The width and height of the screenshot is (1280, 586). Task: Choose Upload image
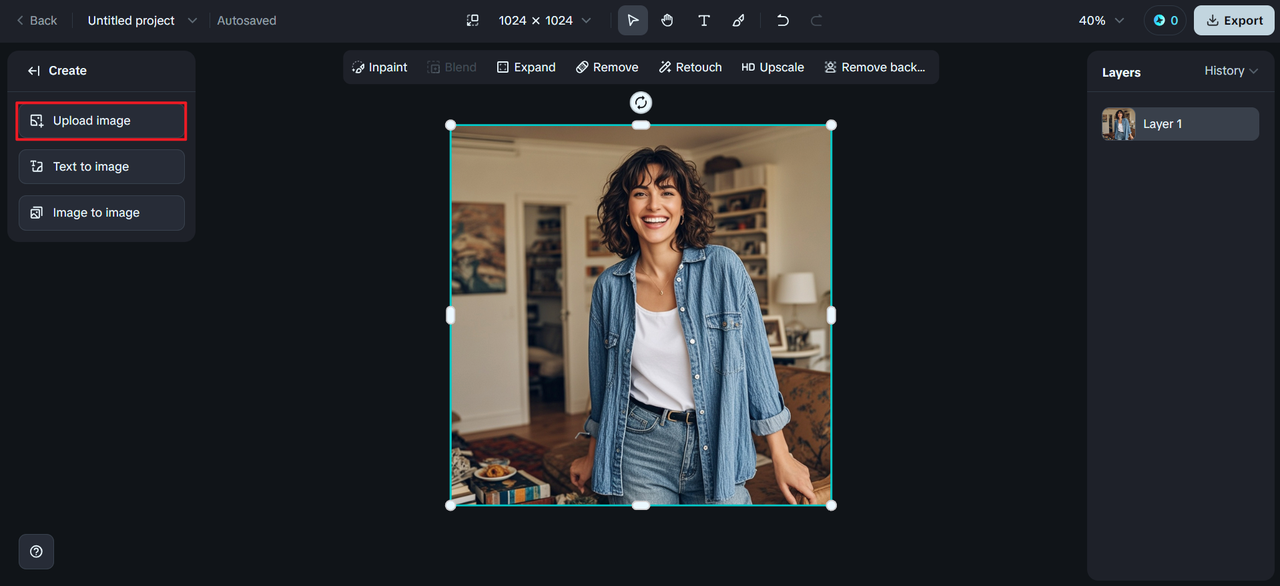(101, 121)
